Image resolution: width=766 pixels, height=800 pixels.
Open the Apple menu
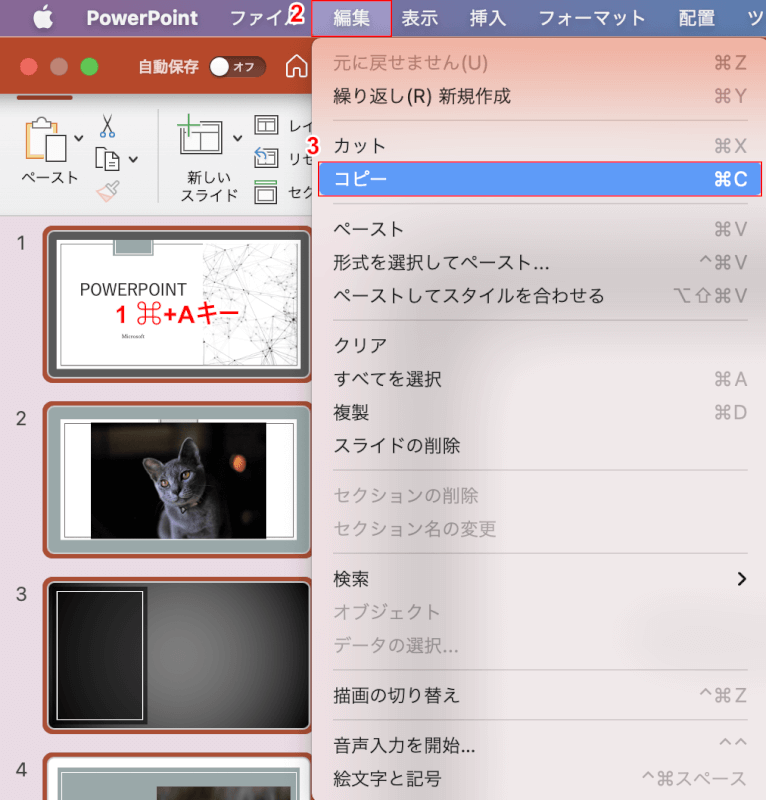(43, 19)
